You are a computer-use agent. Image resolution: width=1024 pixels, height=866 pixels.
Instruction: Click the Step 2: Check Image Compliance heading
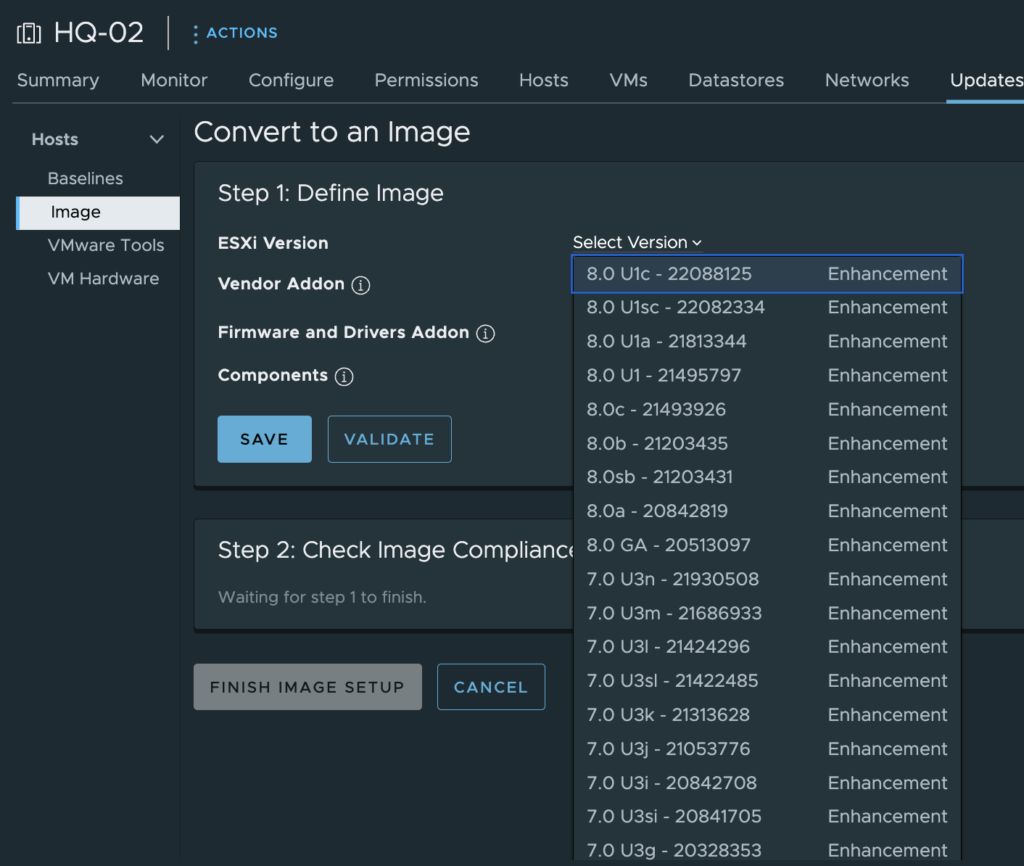396,550
